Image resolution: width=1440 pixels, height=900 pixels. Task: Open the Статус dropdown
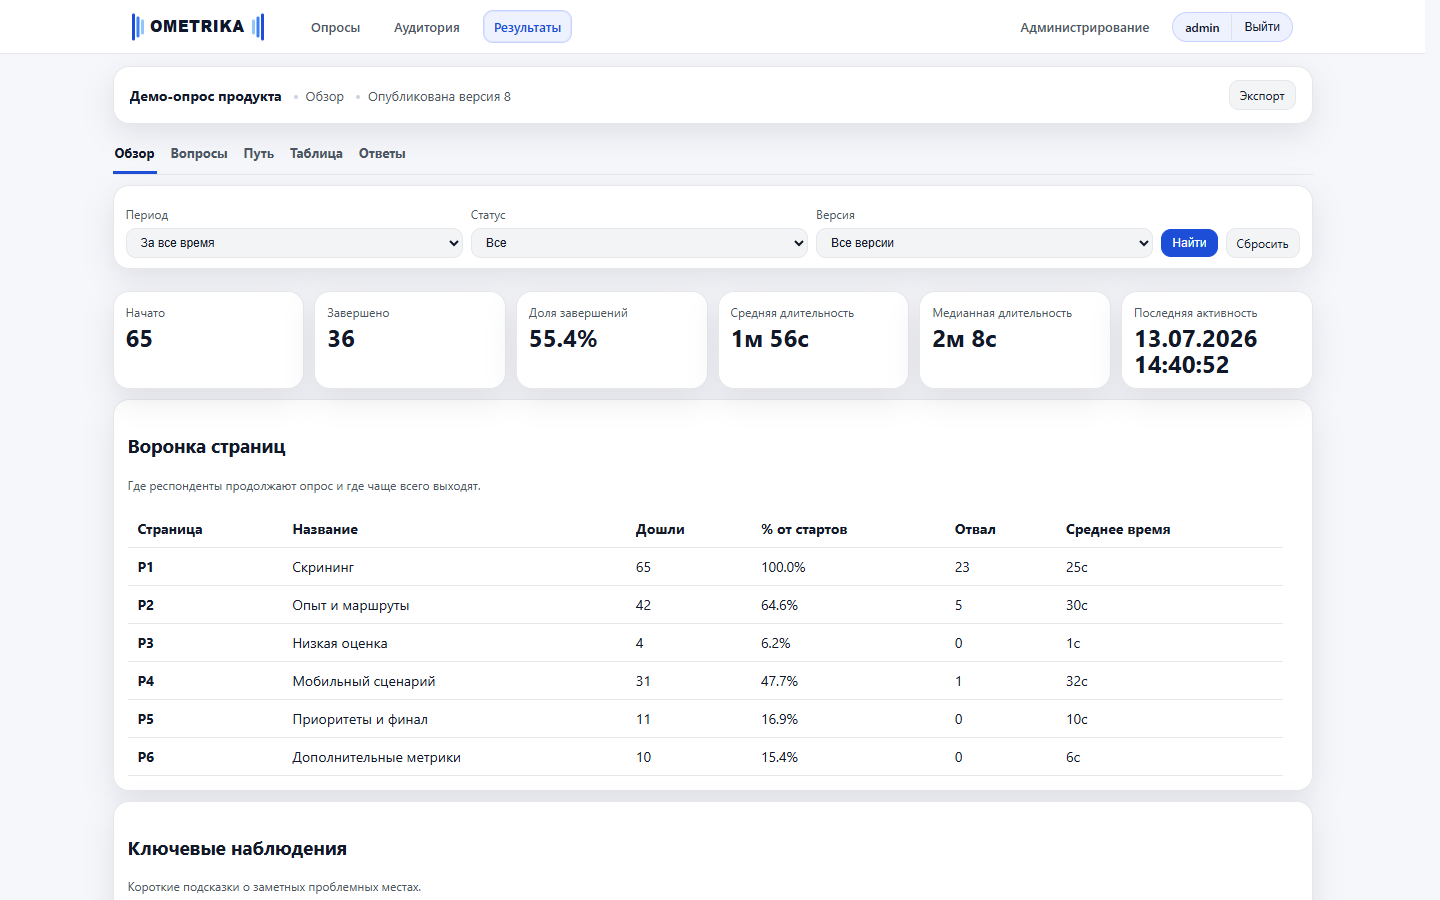point(639,243)
